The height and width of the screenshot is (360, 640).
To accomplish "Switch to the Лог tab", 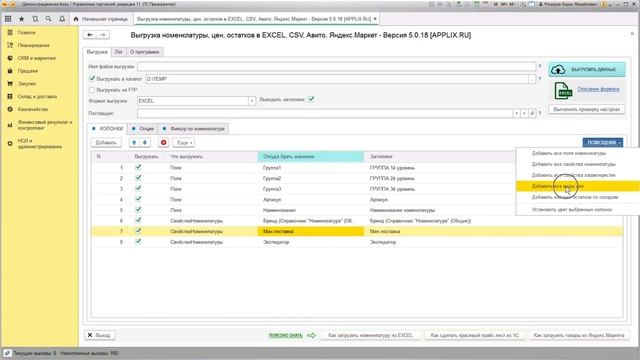I will tap(118, 52).
